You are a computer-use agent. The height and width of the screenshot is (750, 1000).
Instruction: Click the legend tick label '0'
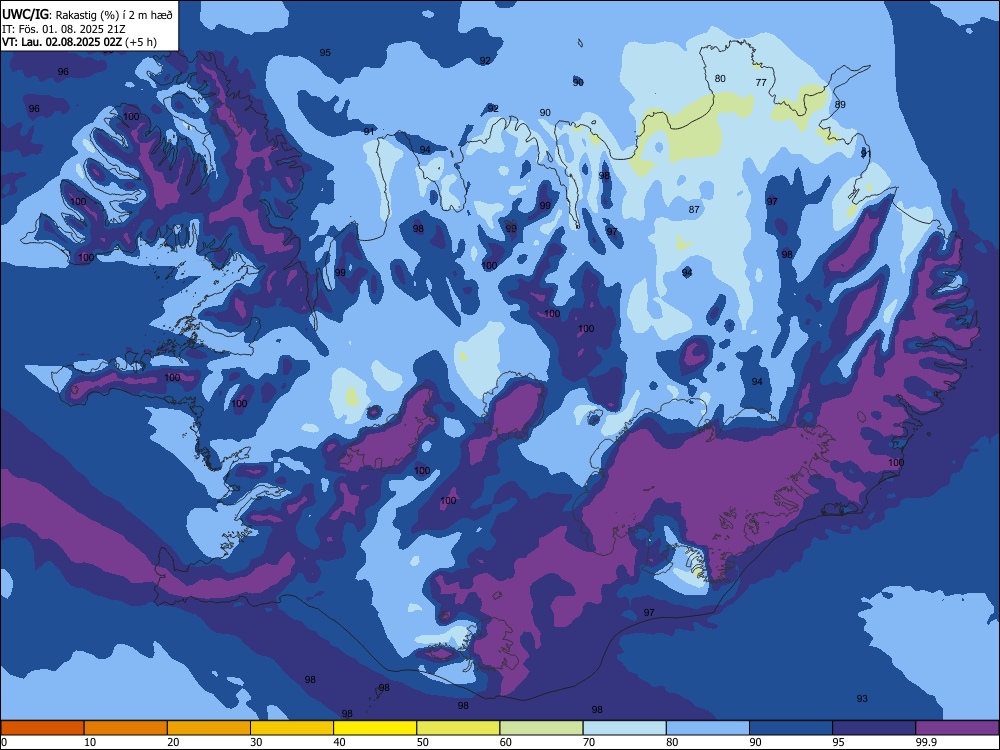pyautogui.click(x=4, y=742)
